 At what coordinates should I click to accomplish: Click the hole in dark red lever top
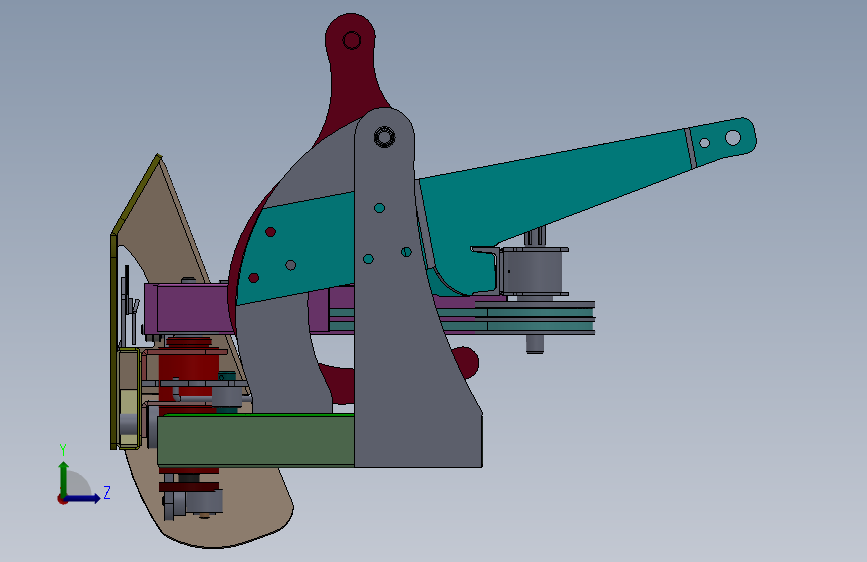(x=352, y=40)
